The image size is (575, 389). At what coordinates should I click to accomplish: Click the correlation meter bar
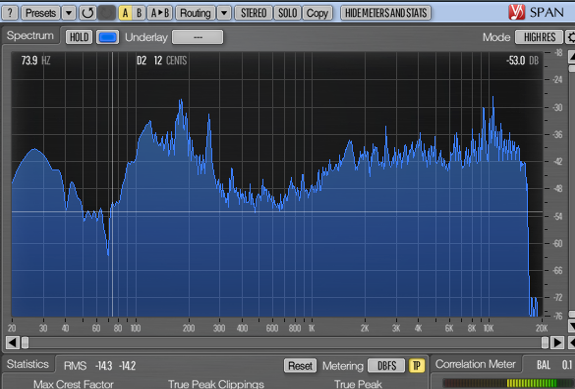tap(508, 384)
